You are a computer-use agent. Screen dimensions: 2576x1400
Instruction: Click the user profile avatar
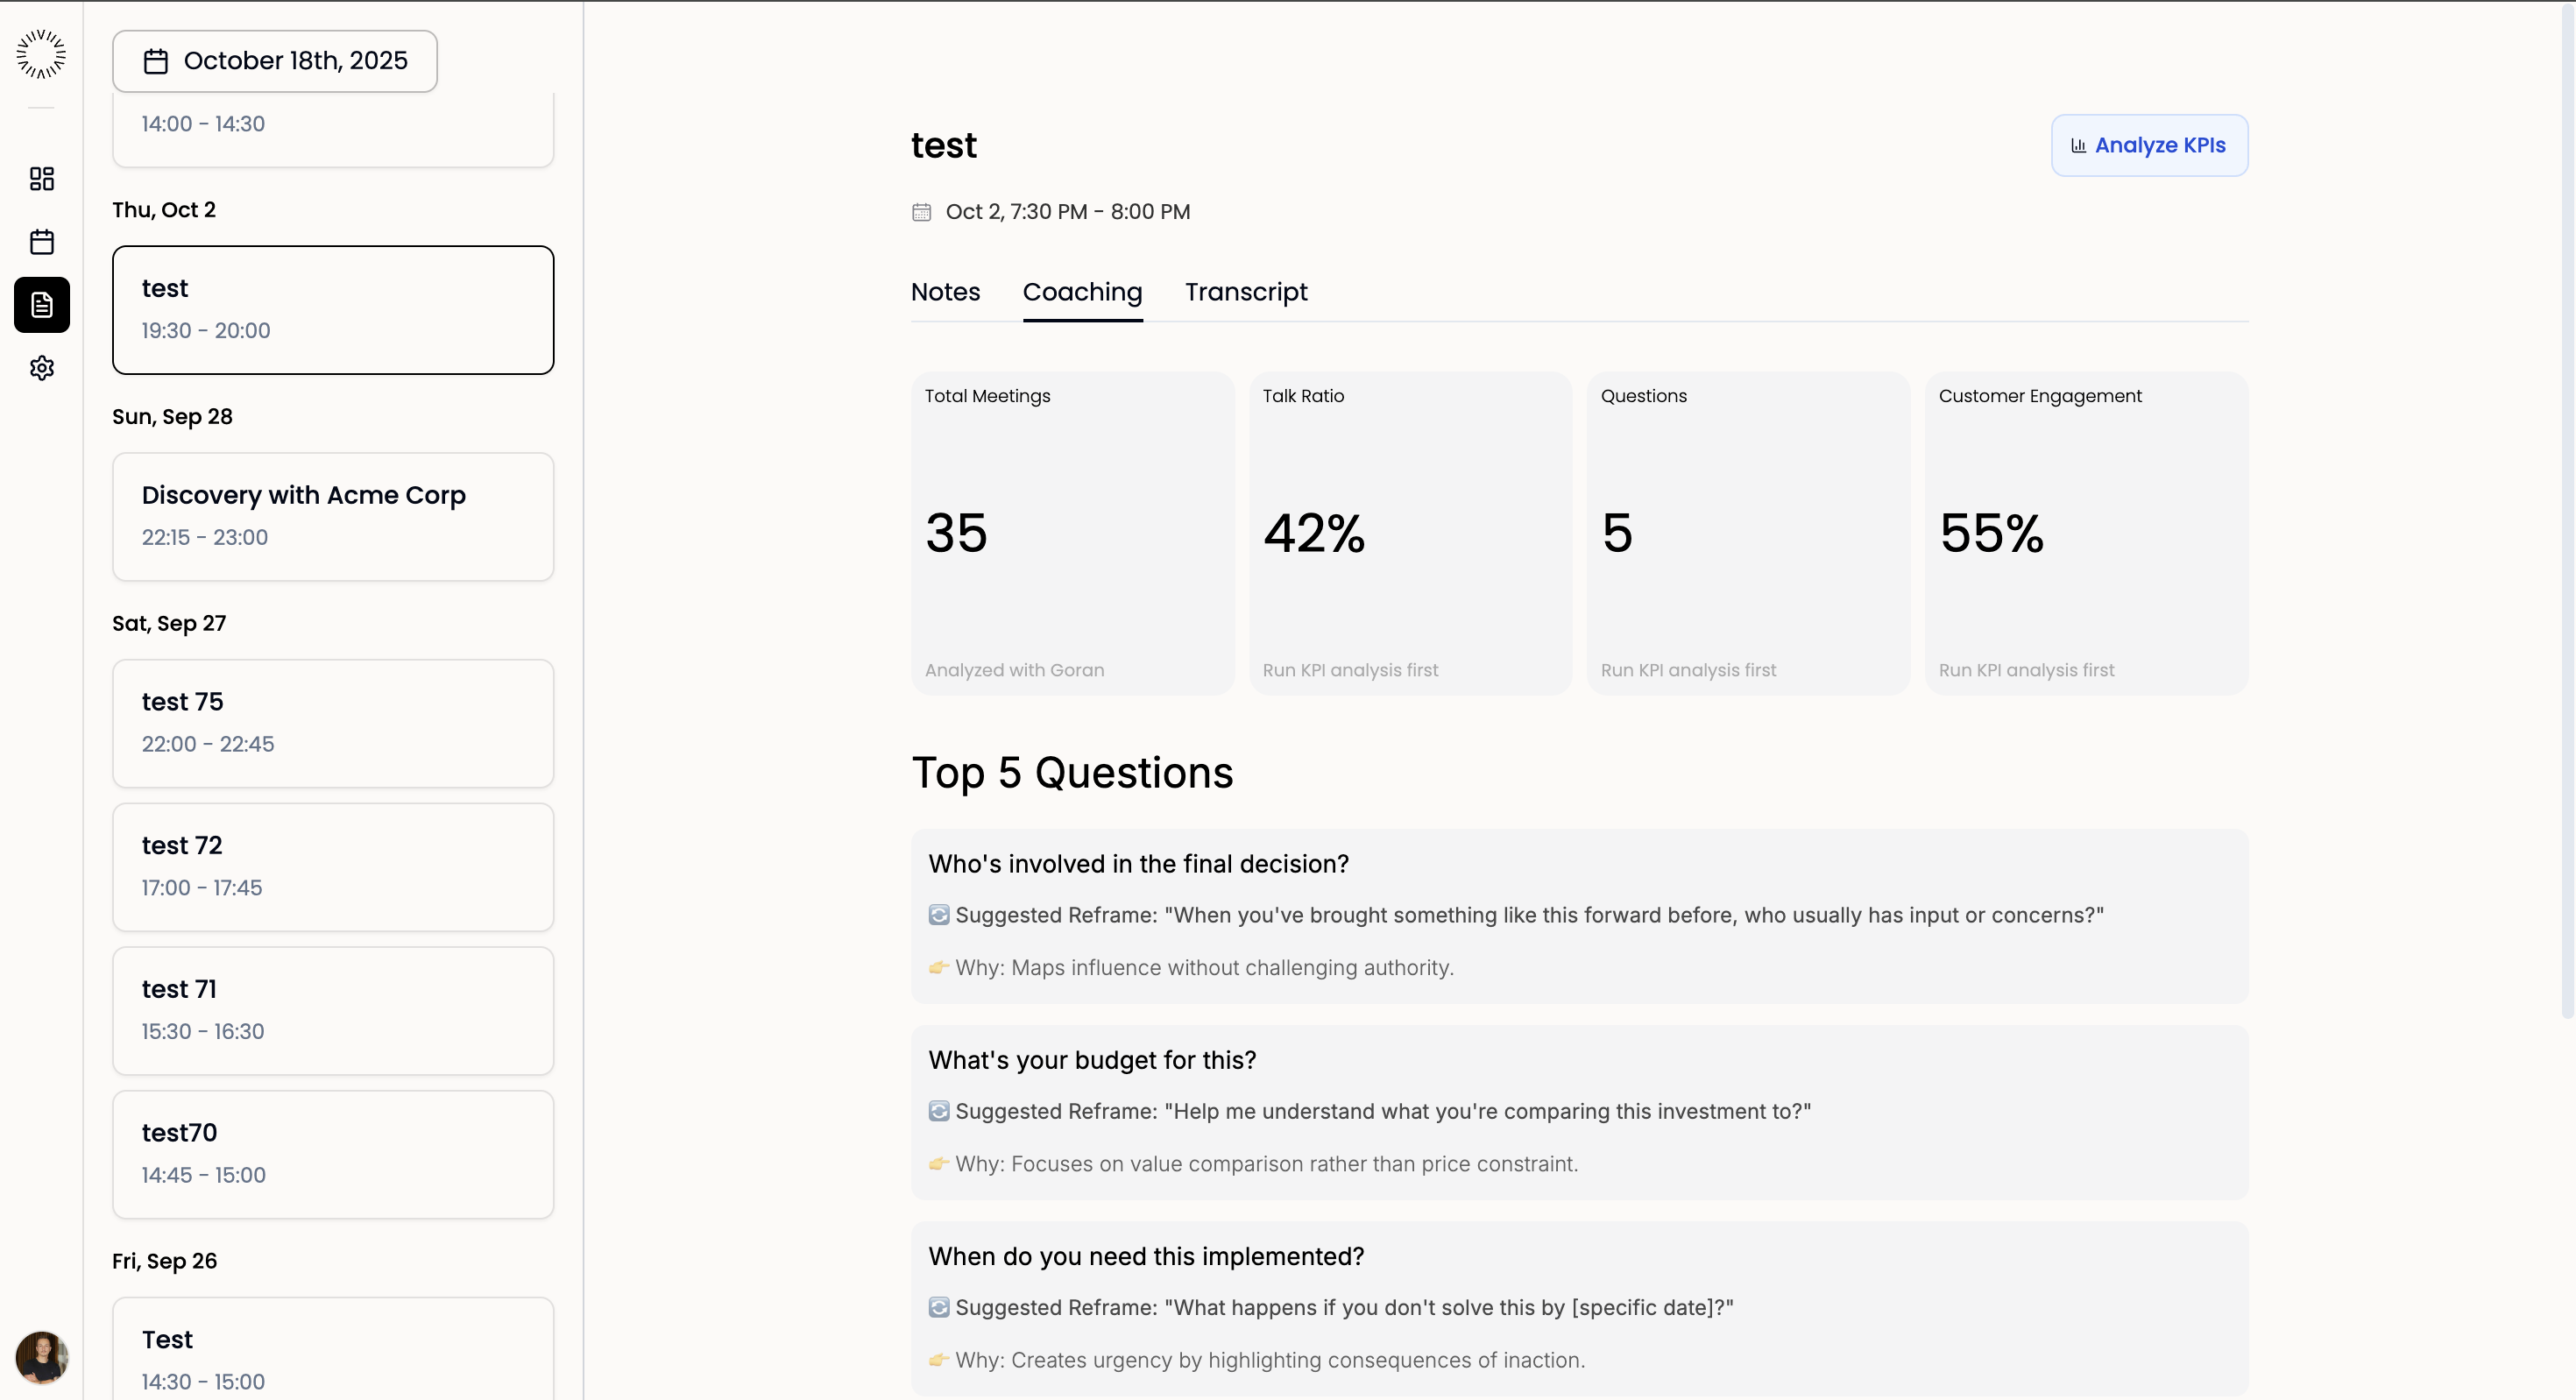[x=41, y=1357]
